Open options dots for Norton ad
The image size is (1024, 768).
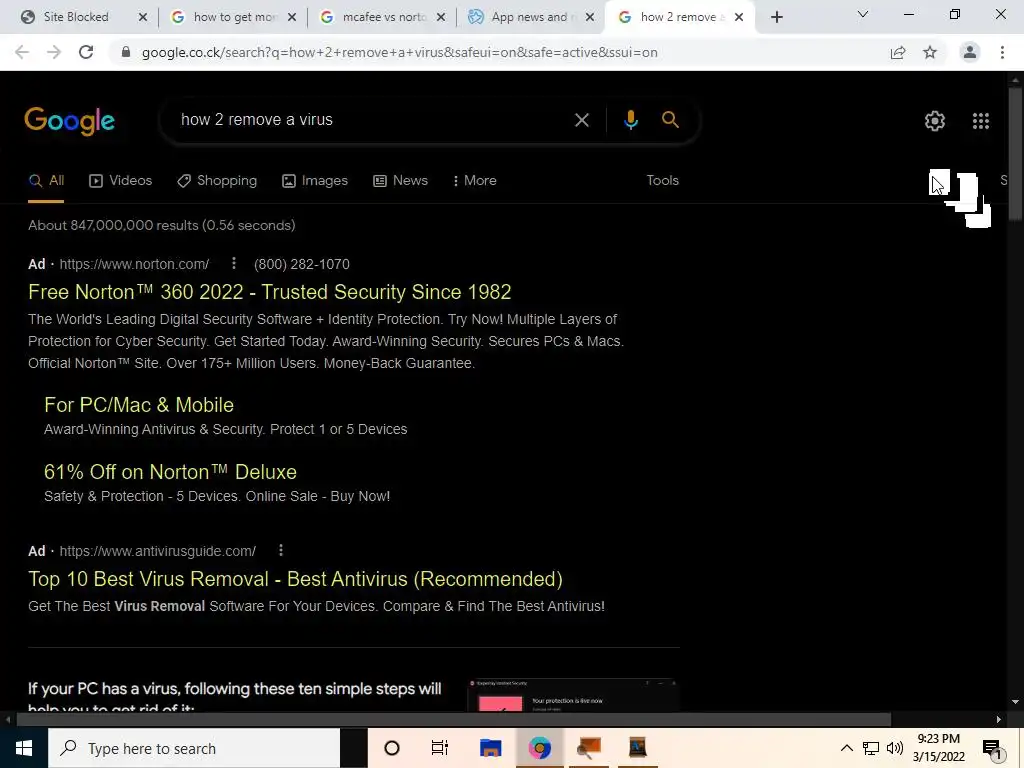point(234,263)
